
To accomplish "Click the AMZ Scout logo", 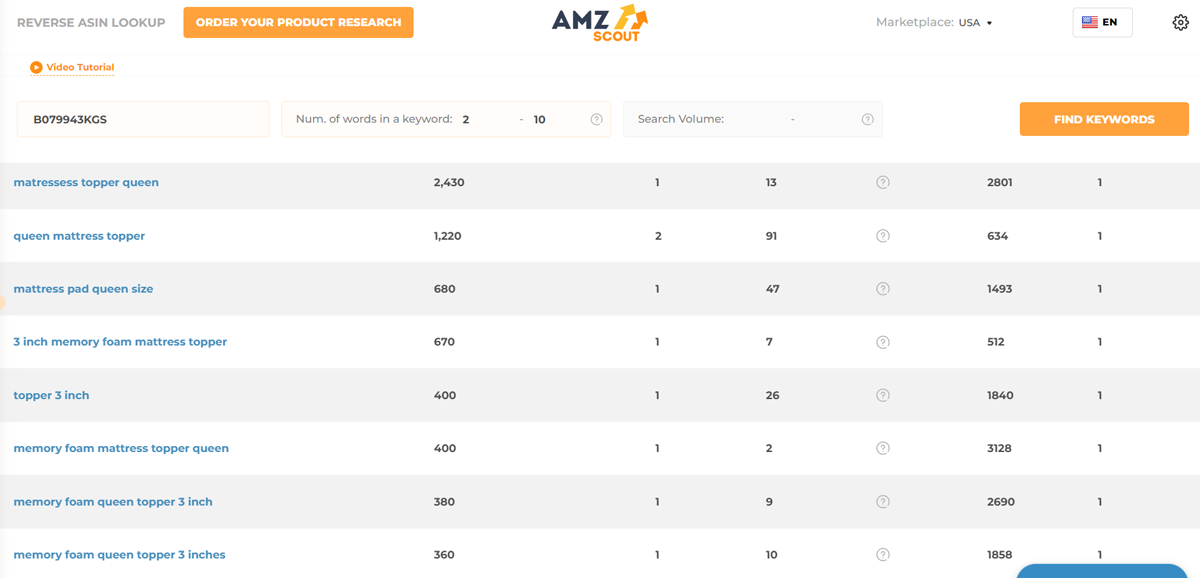I will point(599,23).
